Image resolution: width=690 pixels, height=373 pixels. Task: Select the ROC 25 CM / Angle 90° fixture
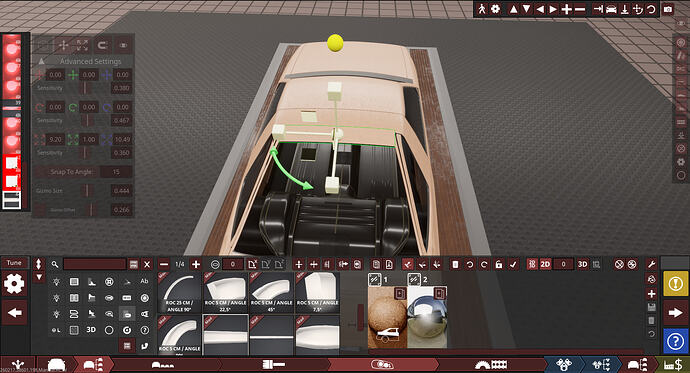pyautogui.click(x=180, y=293)
